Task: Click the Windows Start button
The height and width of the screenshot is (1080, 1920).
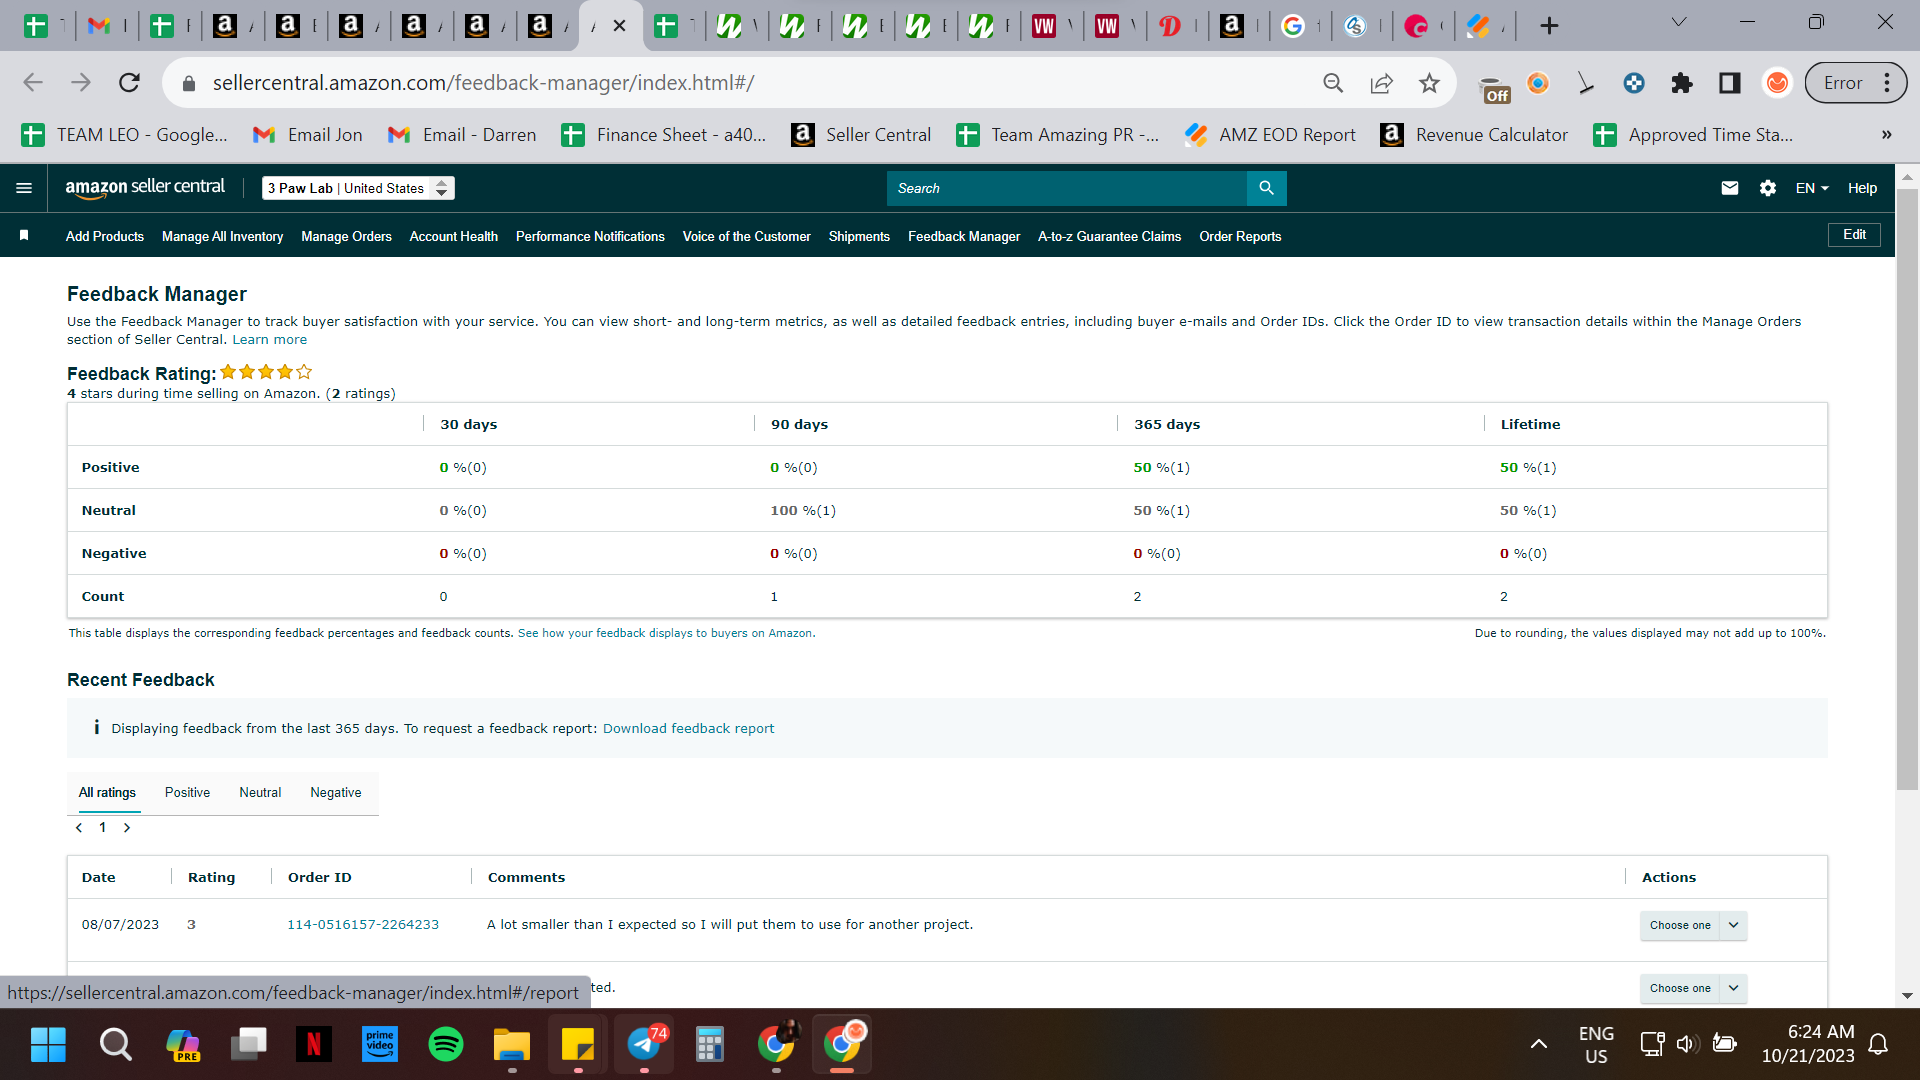Action: tap(48, 1044)
